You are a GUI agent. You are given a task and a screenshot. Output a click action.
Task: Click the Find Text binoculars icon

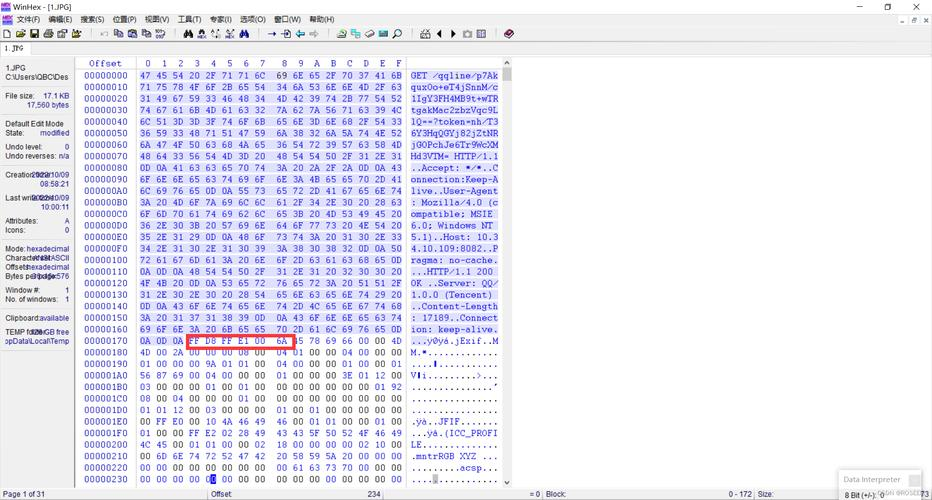click(188, 34)
